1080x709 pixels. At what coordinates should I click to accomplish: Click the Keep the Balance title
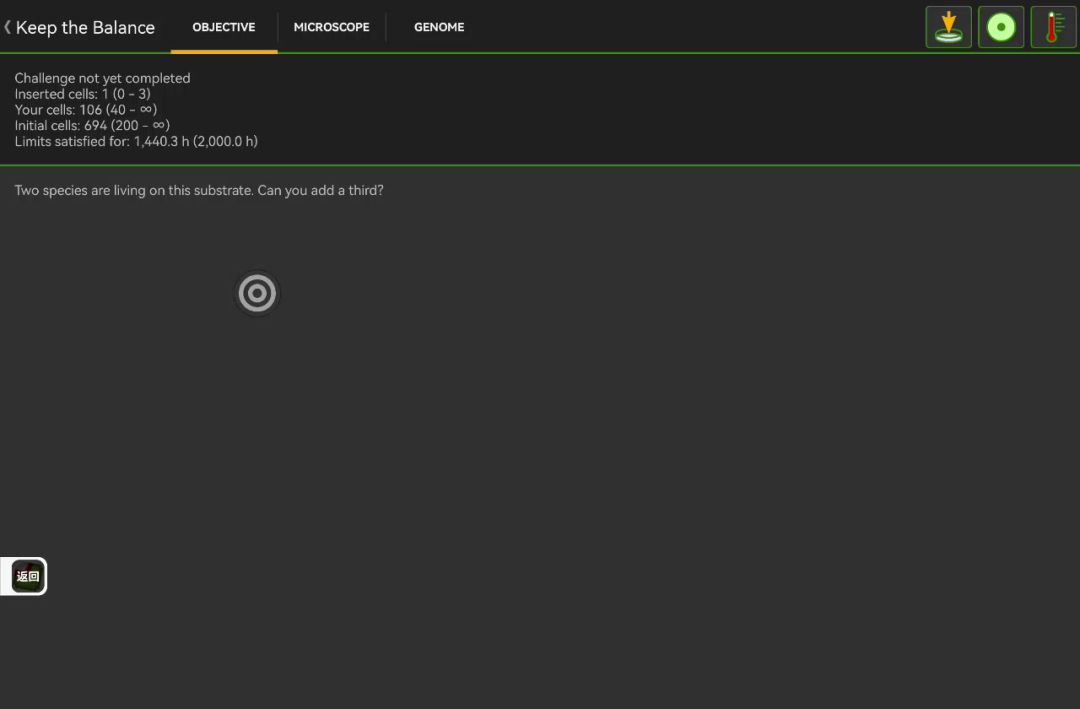(85, 27)
